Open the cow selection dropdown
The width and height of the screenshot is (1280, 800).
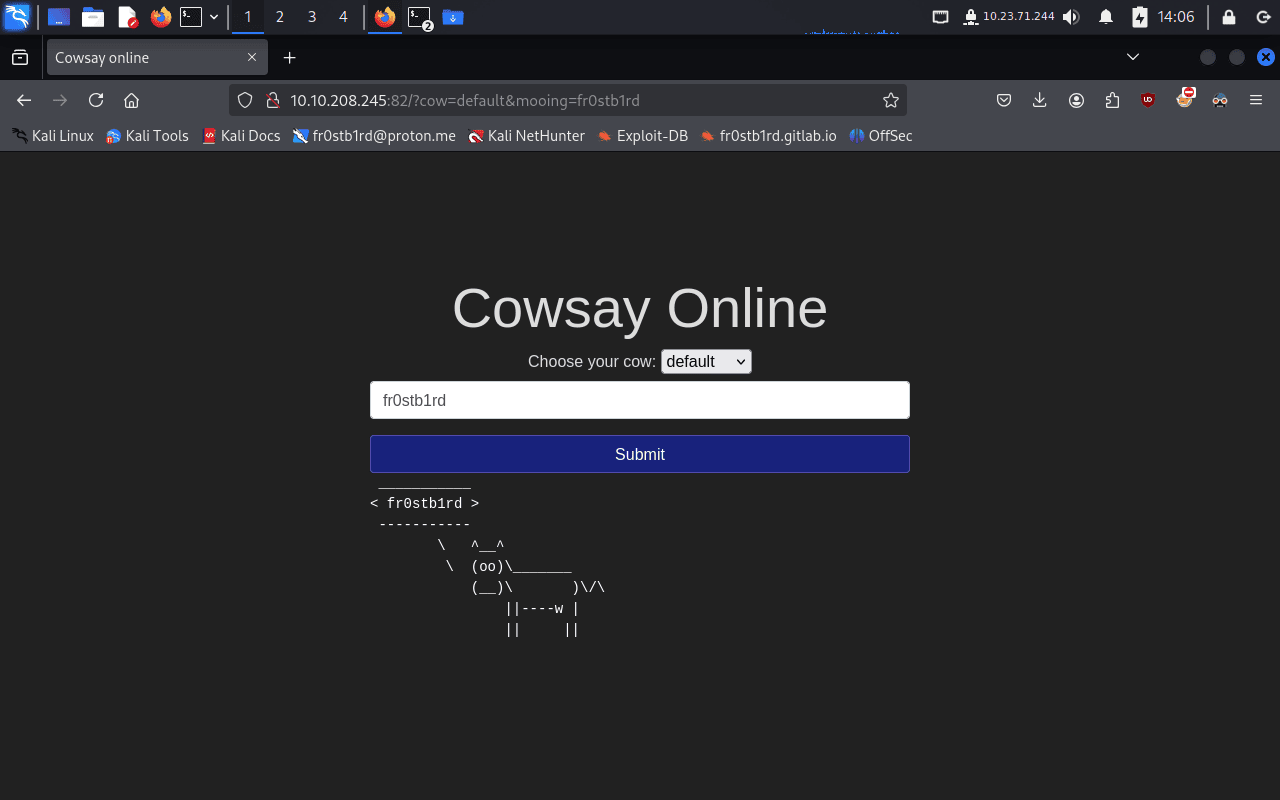(706, 362)
